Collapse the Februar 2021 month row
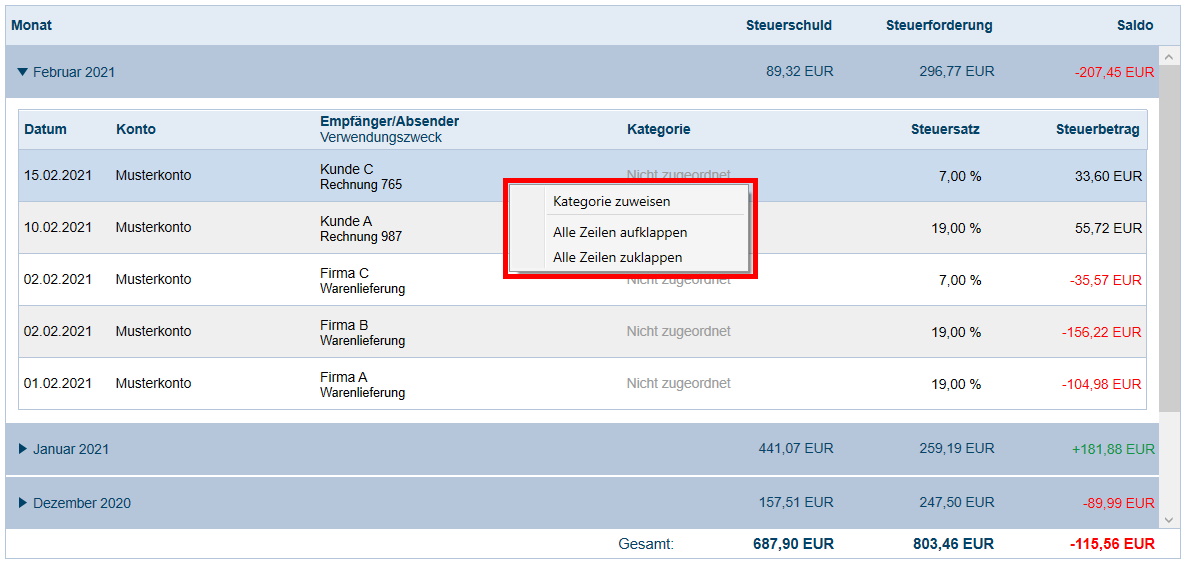Image resolution: width=1185 pixels, height=562 pixels. tap(23, 72)
